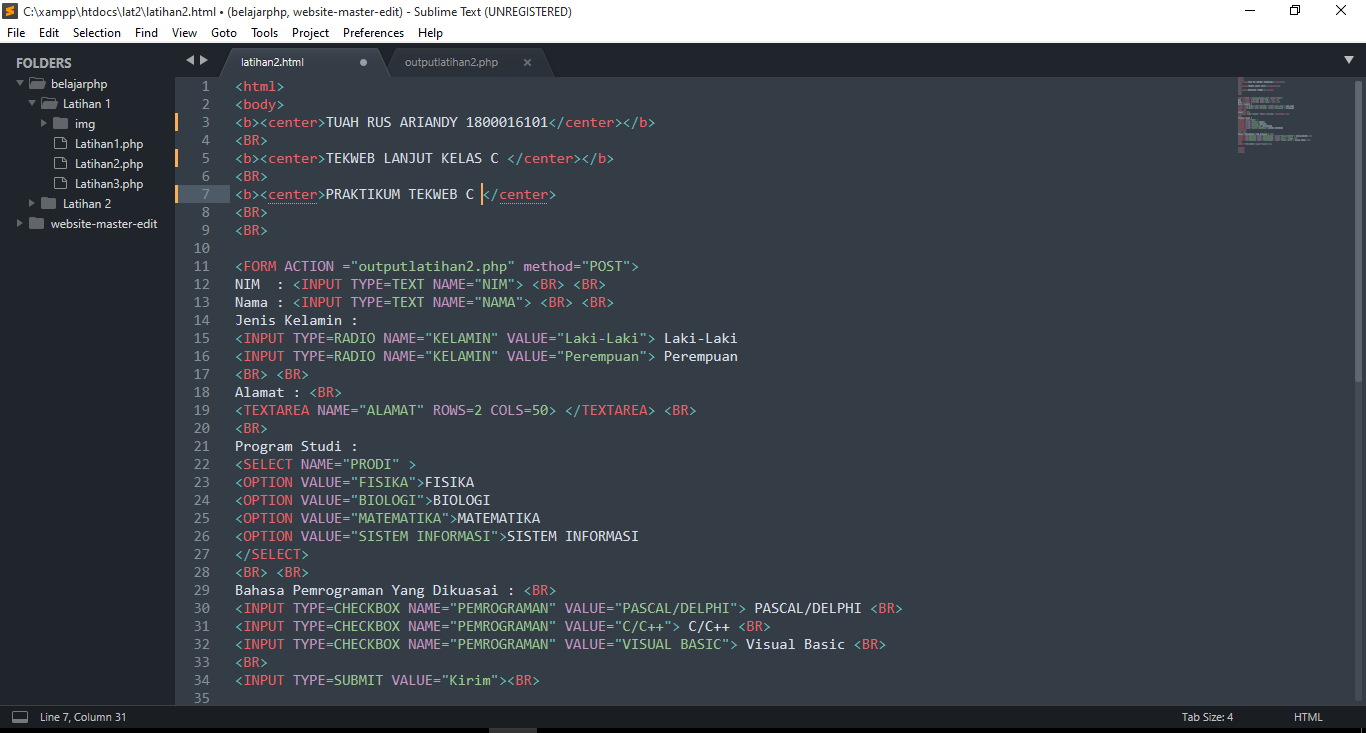
Task: Open the Edit menu
Action: [x=49, y=33]
